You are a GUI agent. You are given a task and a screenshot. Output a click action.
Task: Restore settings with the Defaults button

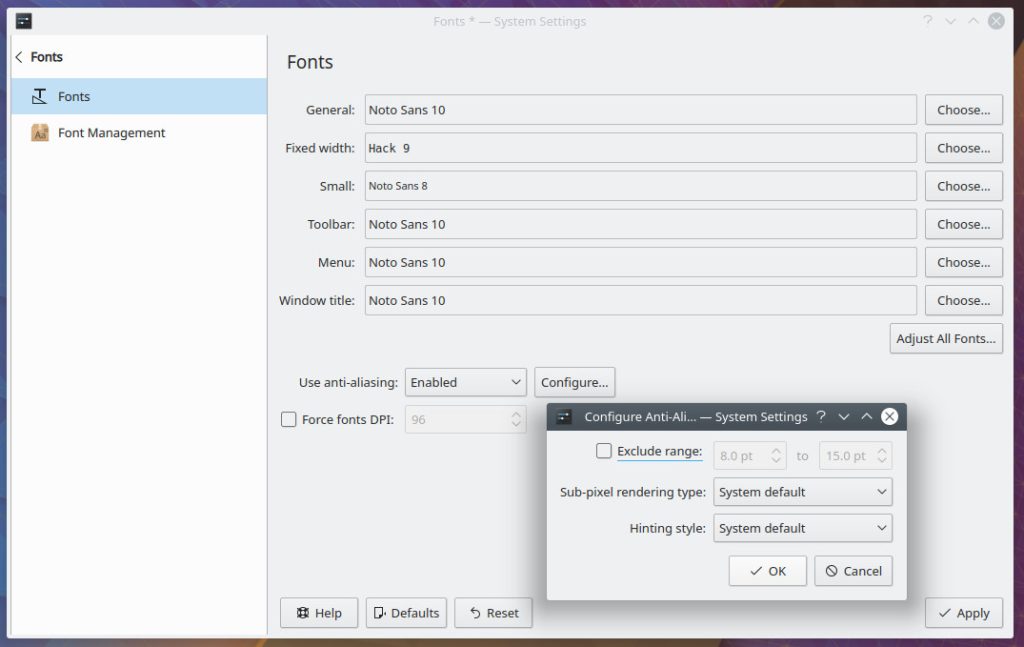point(406,613)
